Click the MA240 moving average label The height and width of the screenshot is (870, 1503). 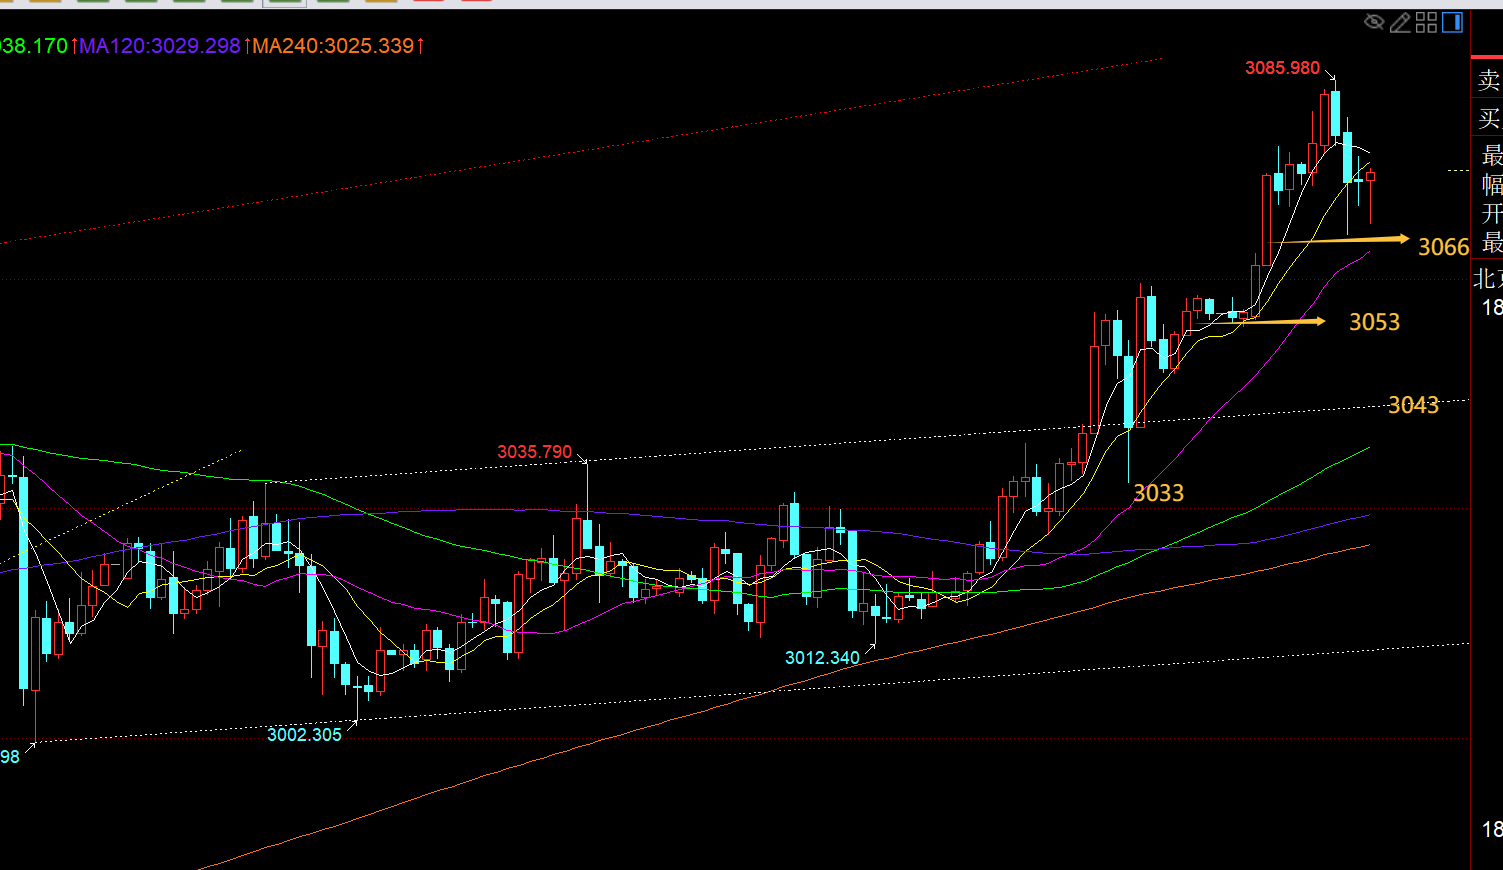point(334,46)
